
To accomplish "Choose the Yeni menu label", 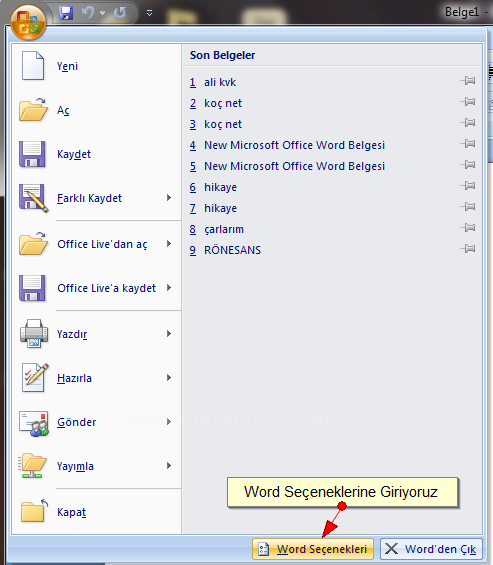I will (x=67, y=66).
